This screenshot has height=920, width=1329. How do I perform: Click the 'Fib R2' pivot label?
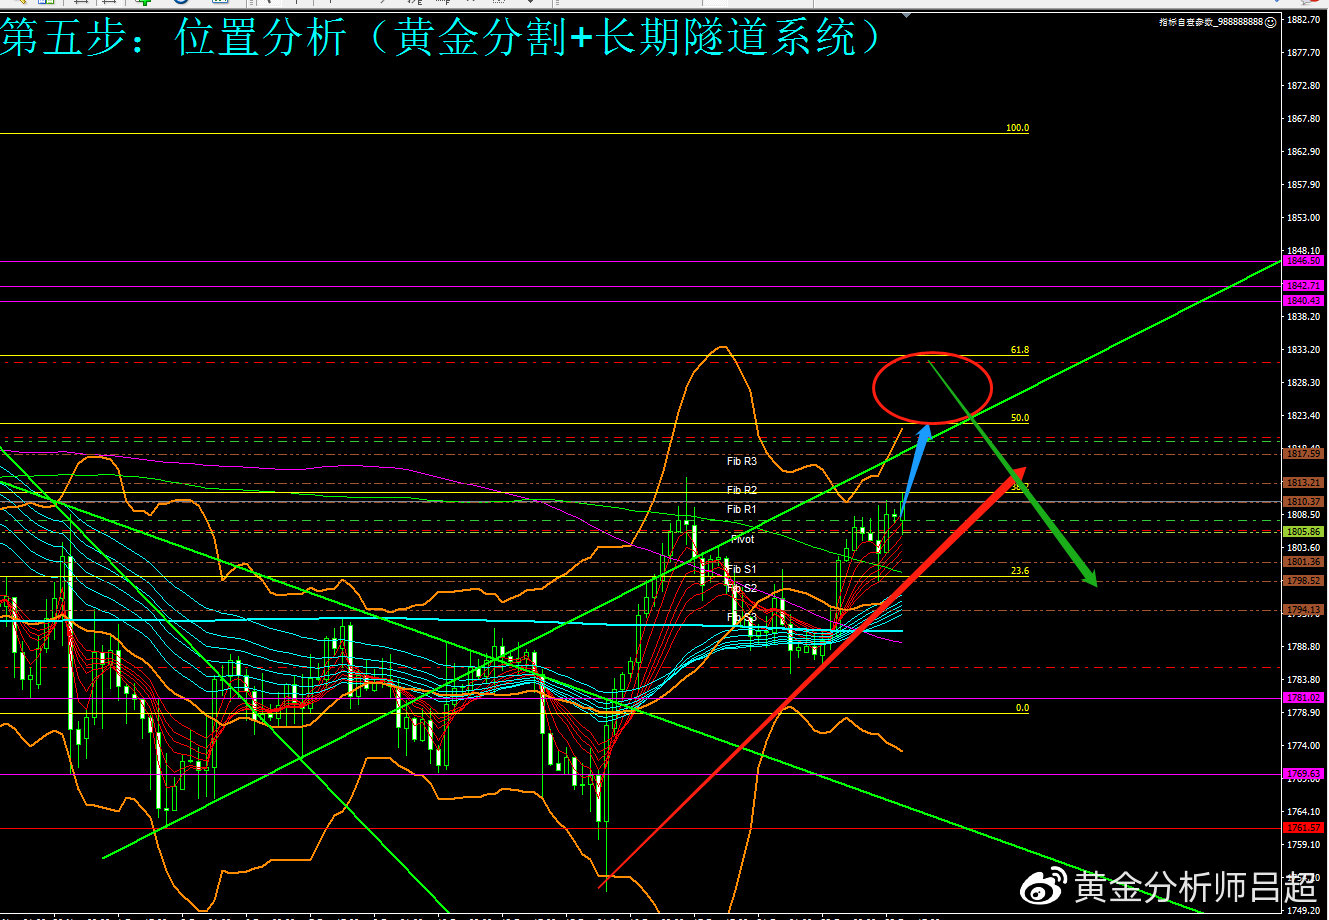[x=742, y=490]
